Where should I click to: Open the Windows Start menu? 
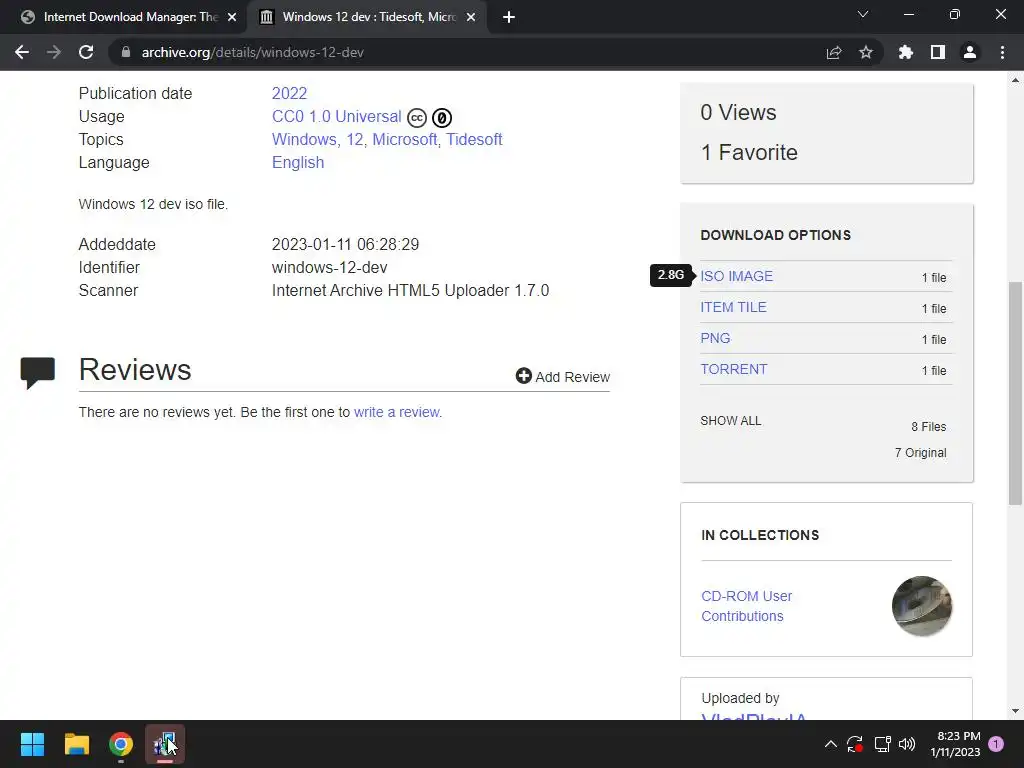tap(32, 744)
